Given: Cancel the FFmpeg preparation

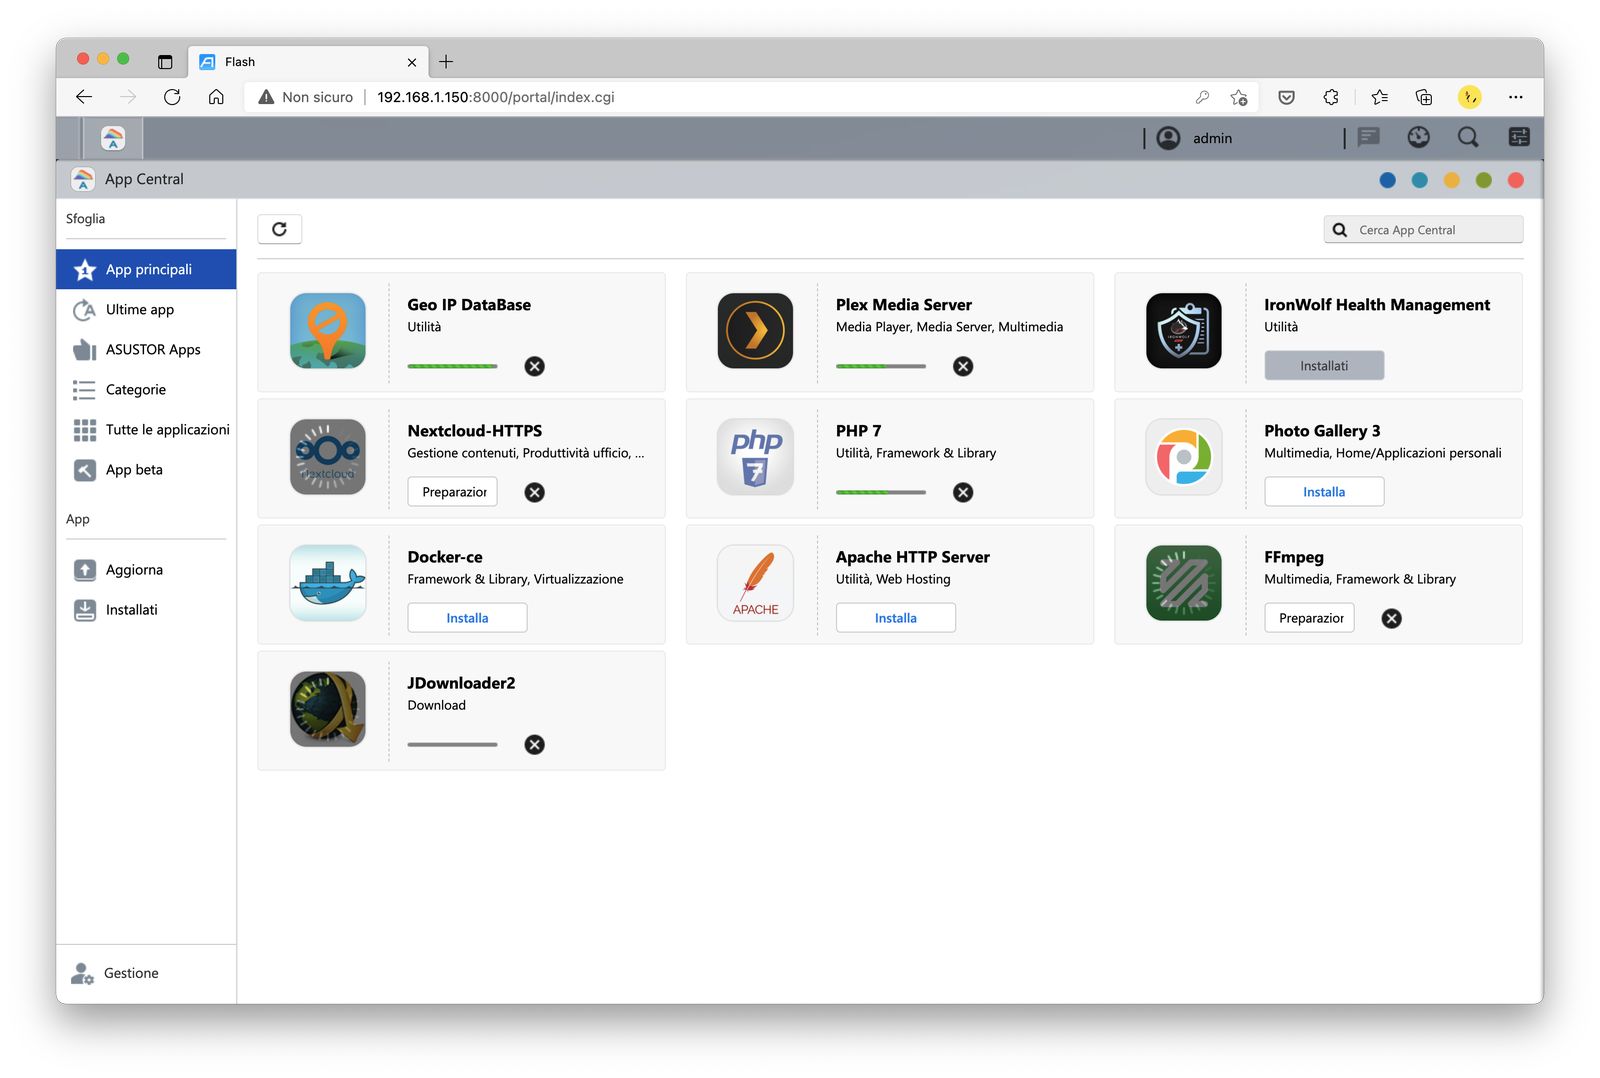Looking at the screenshot, I should pos(1391,618).
